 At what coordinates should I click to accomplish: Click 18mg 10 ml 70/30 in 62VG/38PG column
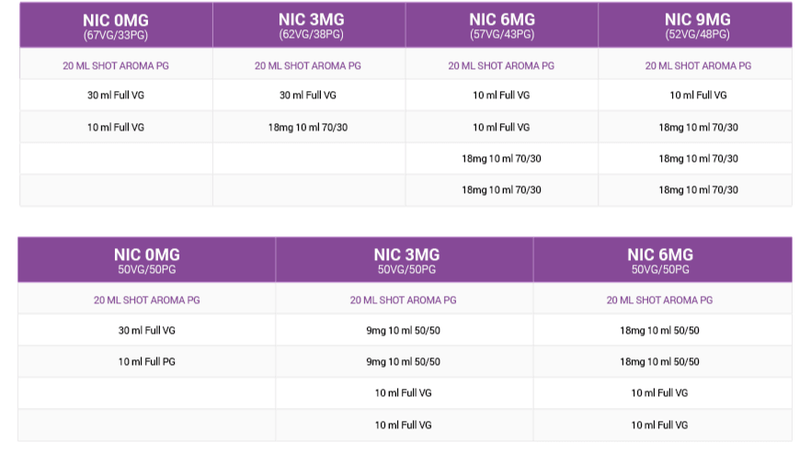point(308,128)
